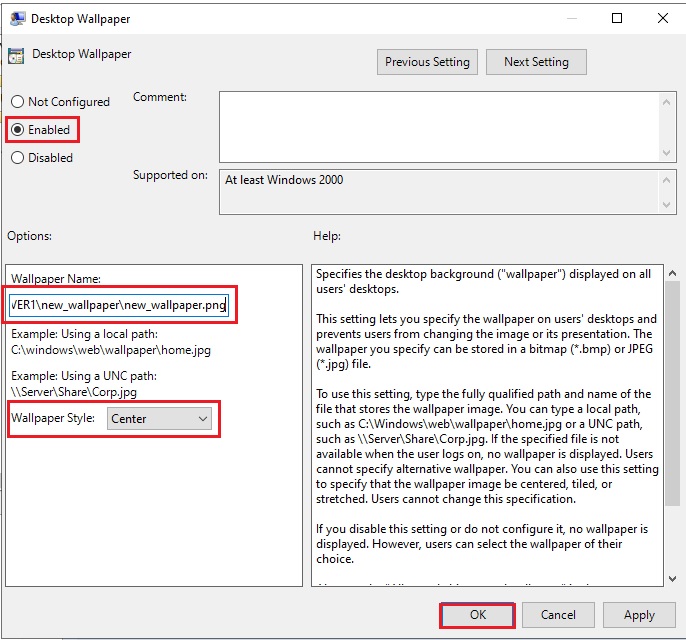Cancel the Desktop Wallpaper dialog
The width and height of the screenshot is (686, 640).
pos(558,615)
